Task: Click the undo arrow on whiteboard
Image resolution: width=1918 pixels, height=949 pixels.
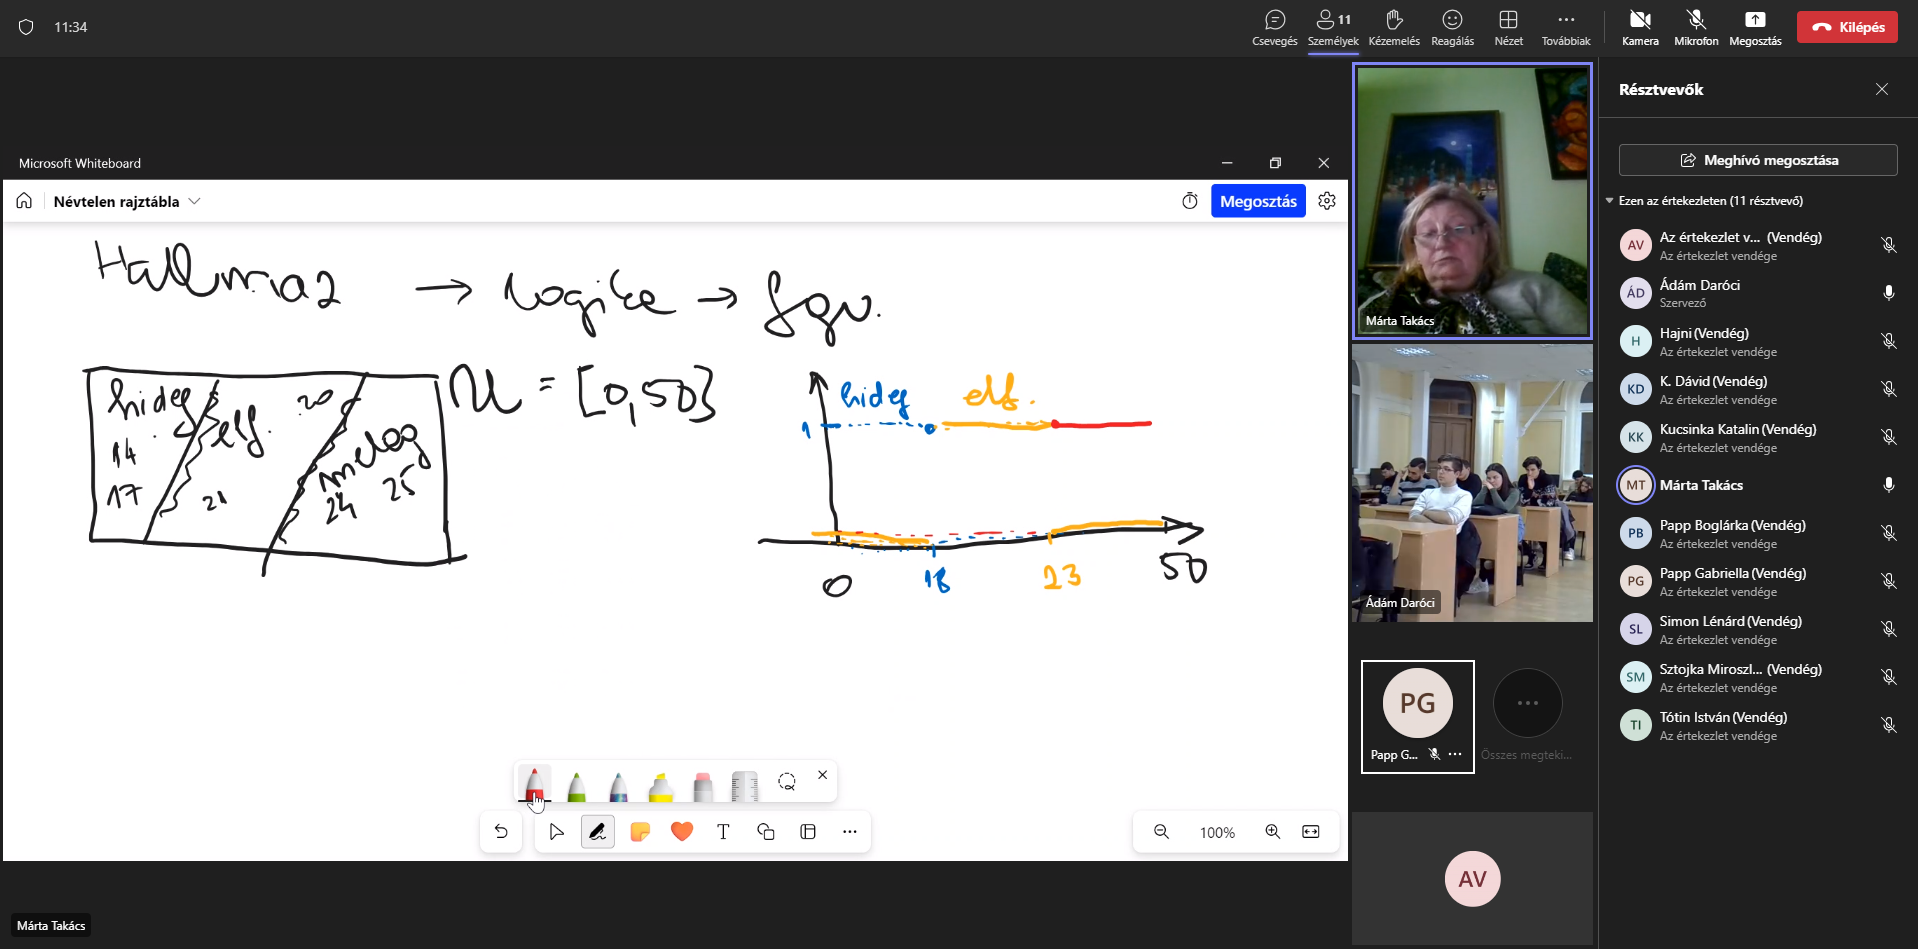Action: point(501,832)
